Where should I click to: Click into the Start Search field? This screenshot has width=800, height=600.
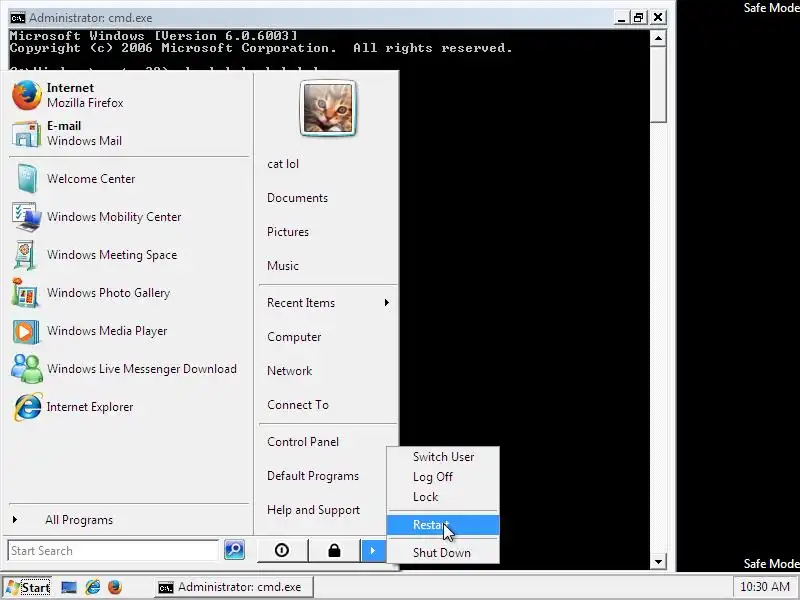tap(113, 551)
